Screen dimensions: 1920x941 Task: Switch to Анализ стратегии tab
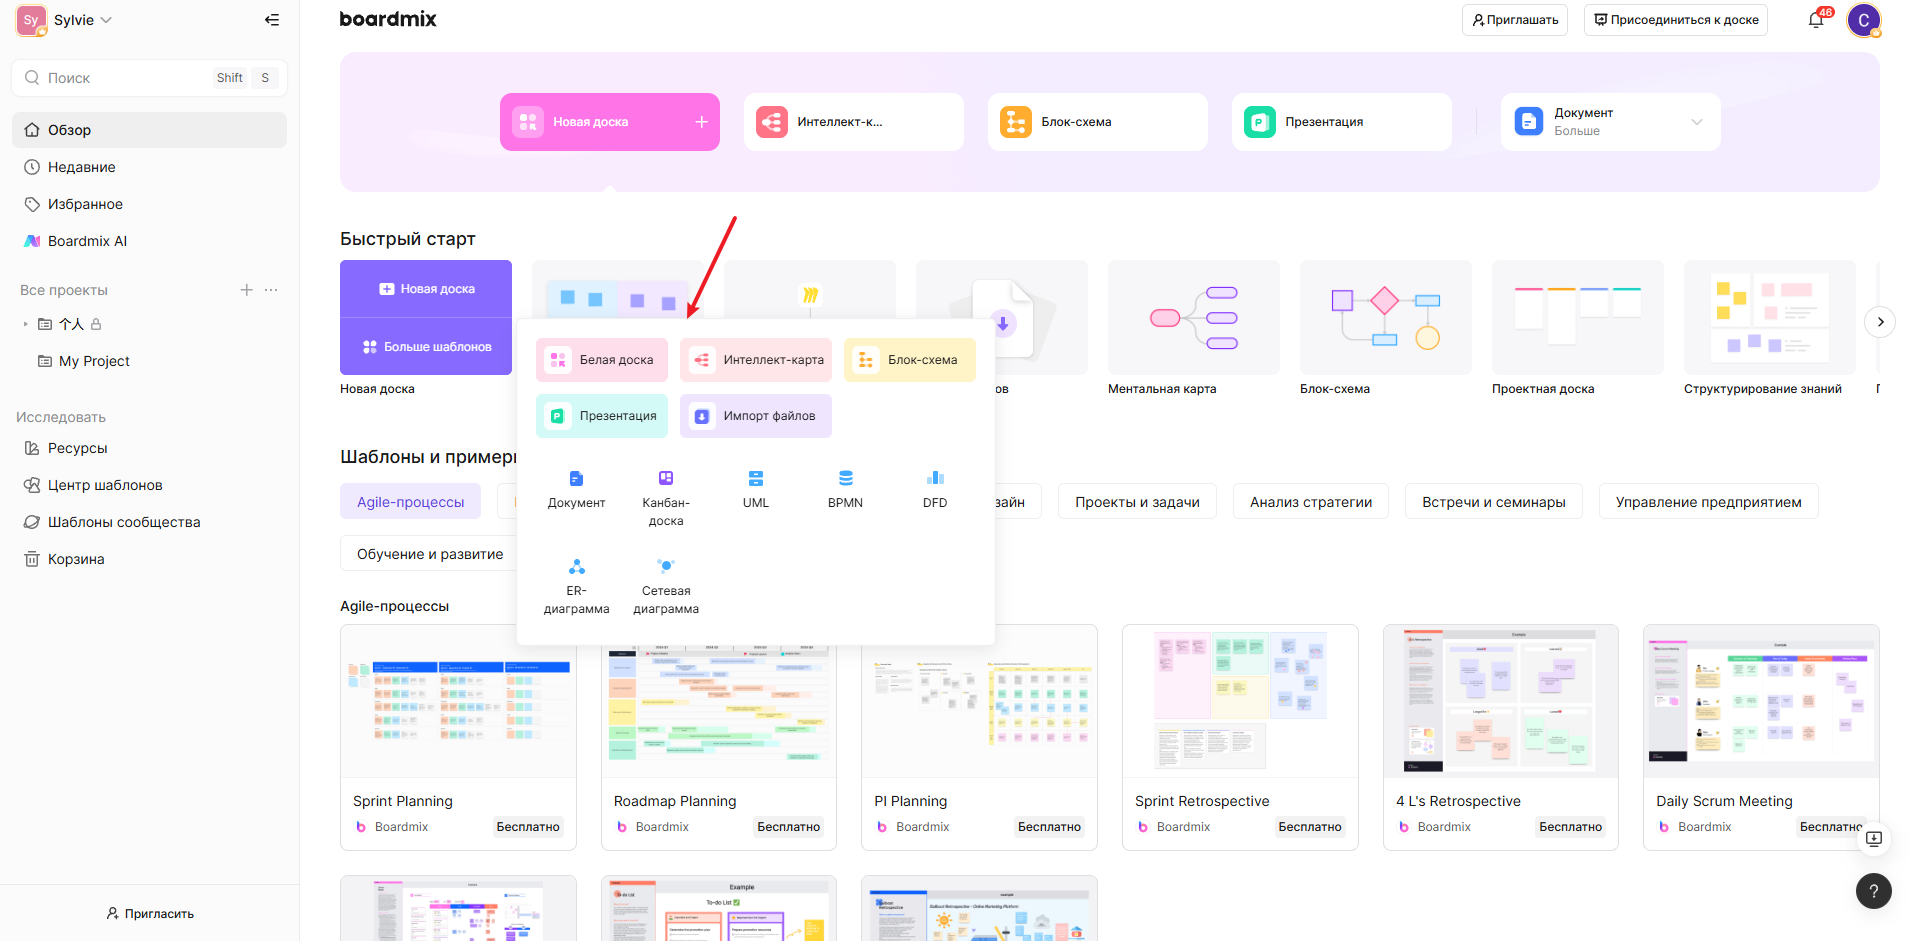point(1311,502)
